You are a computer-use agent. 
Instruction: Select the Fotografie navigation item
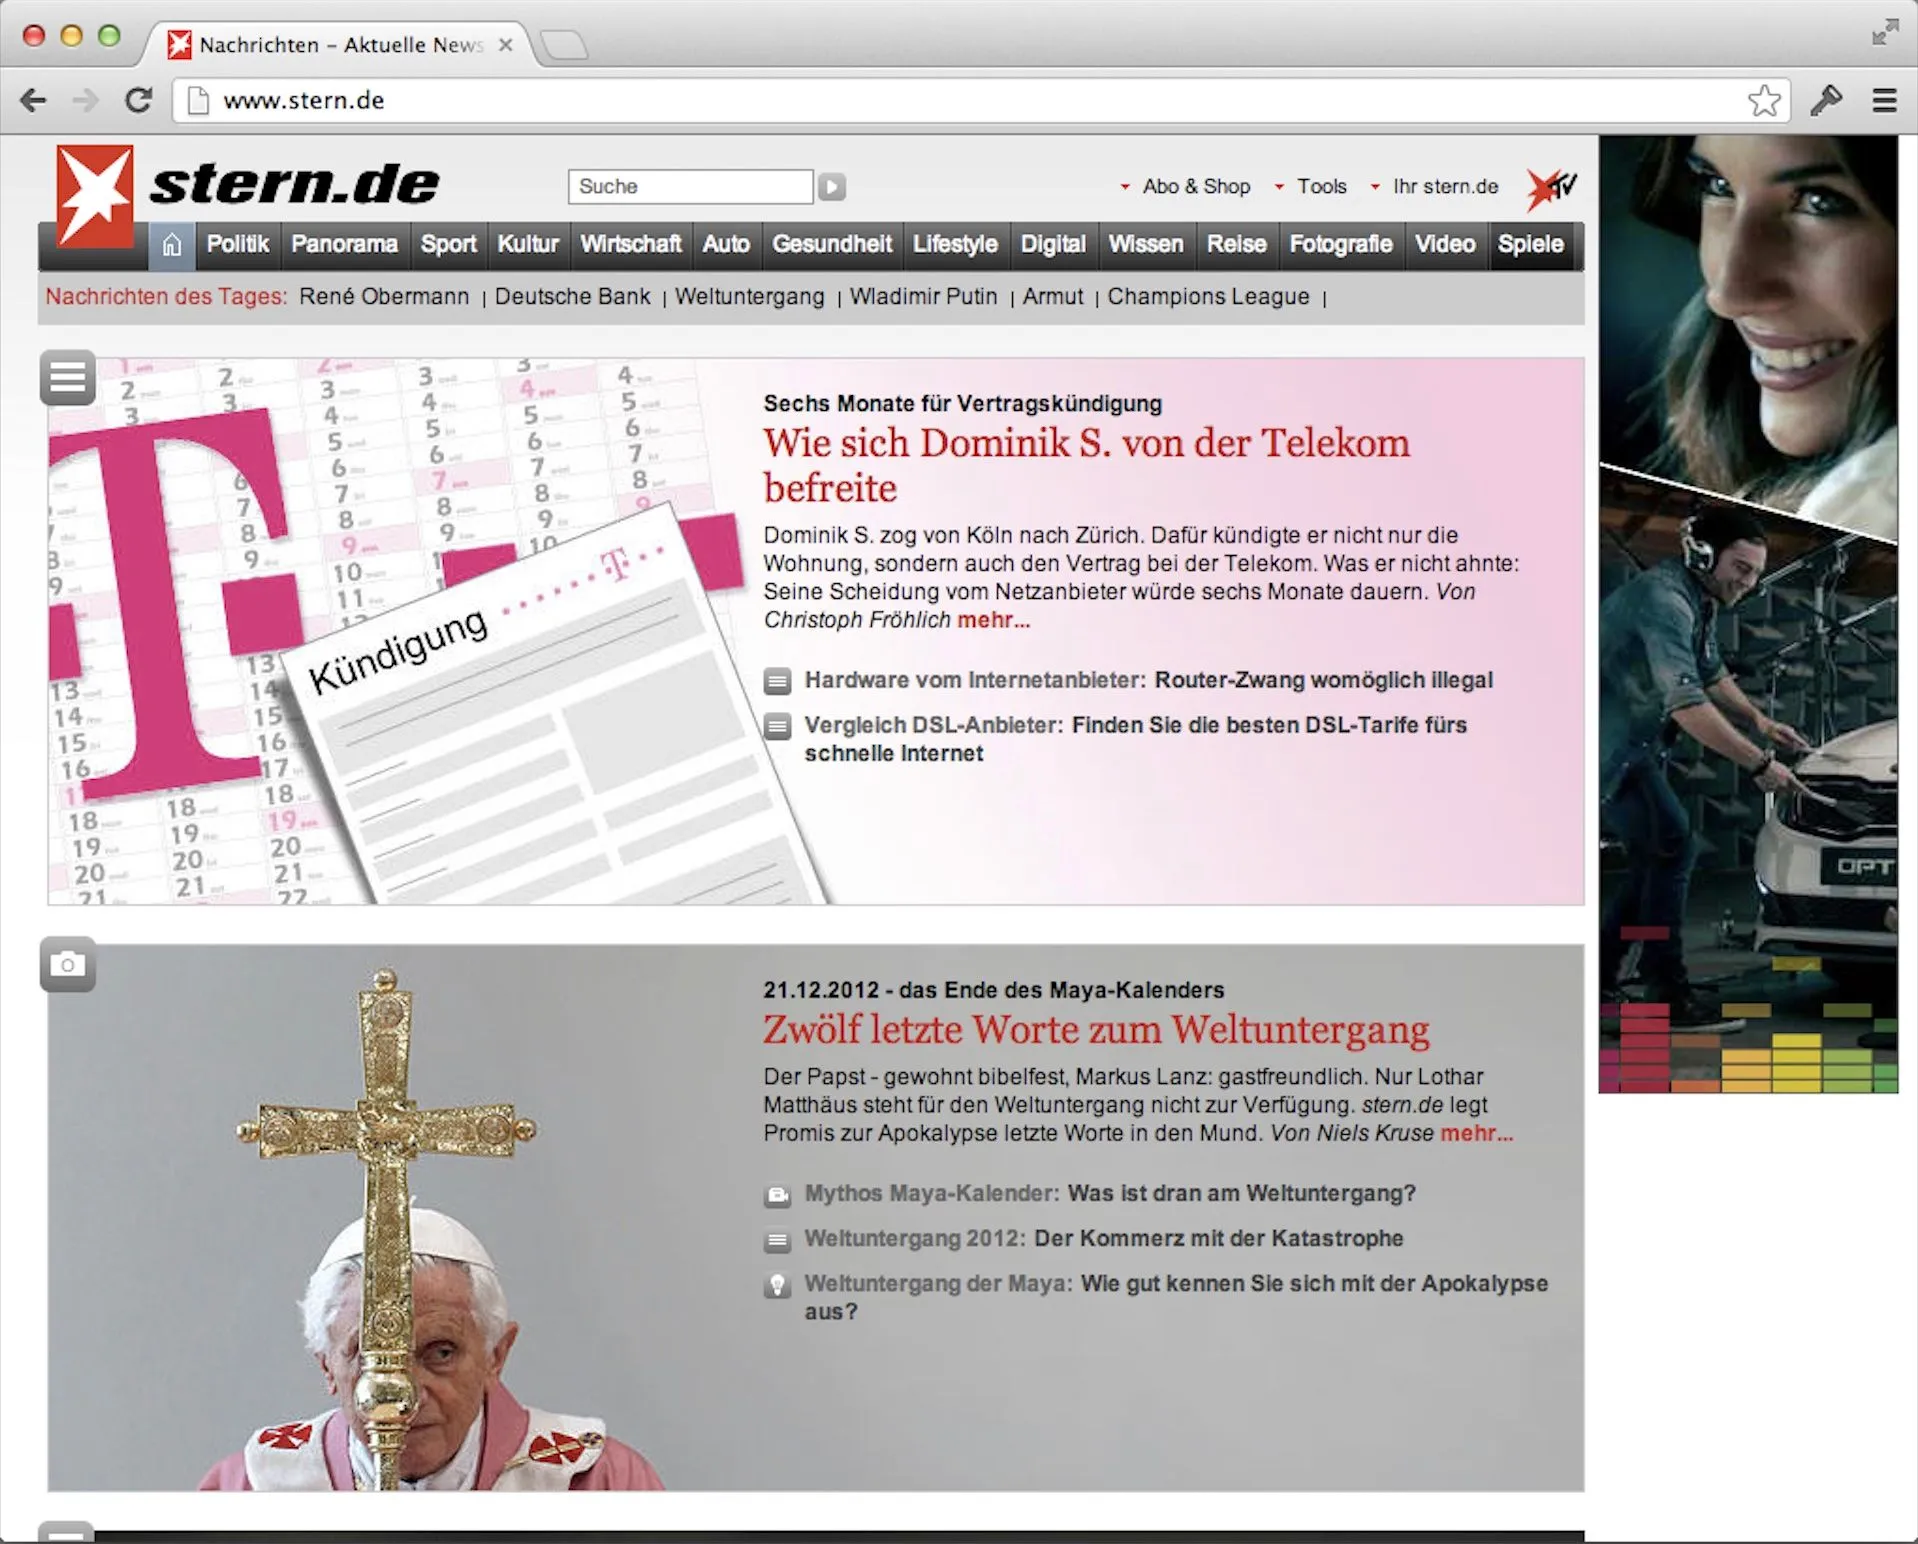click(1340, 245)
